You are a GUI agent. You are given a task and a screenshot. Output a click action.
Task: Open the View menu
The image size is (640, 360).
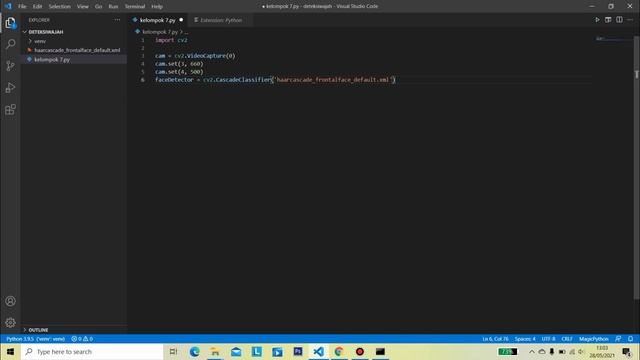click(82, 7)
